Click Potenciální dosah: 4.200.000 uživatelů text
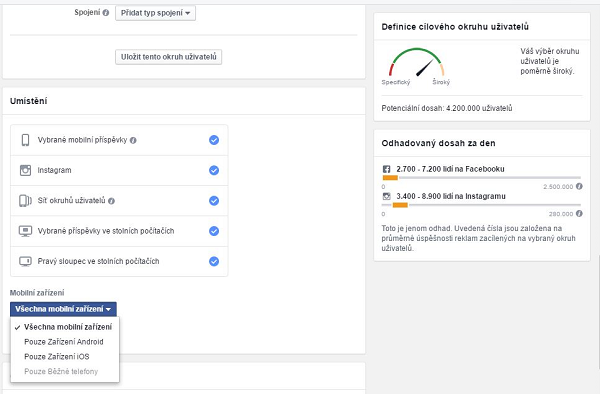Screen dimensions: 600x394 [447, 108]
